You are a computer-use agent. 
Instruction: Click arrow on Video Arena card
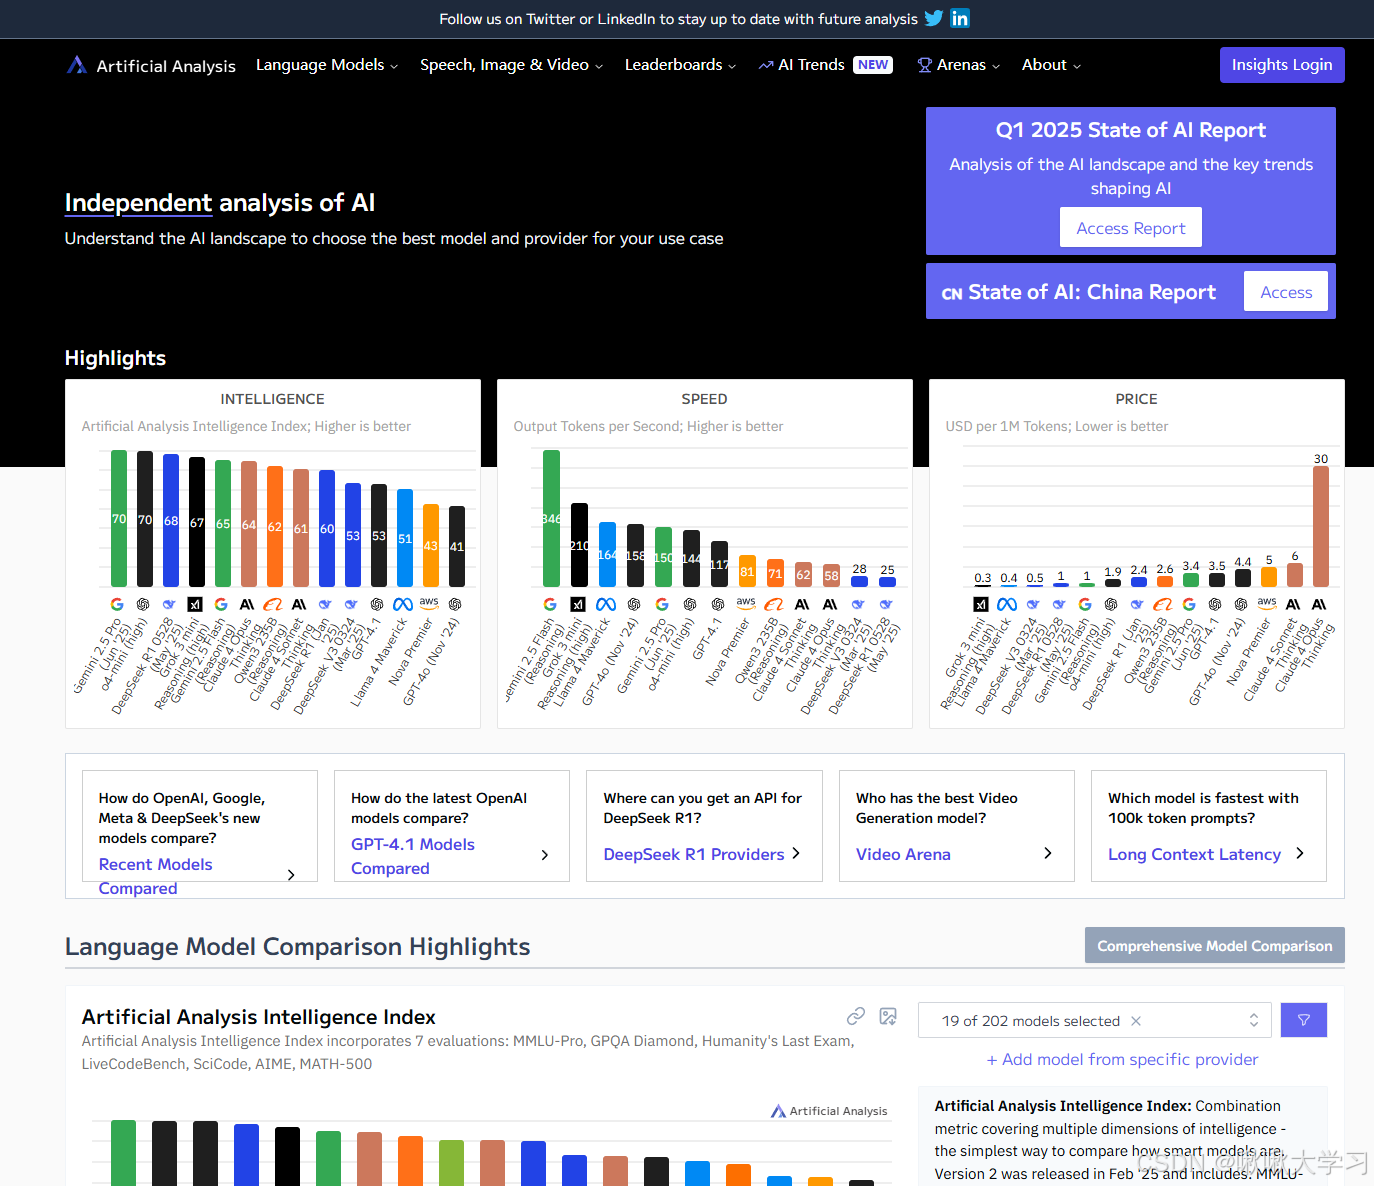(x=1048, y=853)
